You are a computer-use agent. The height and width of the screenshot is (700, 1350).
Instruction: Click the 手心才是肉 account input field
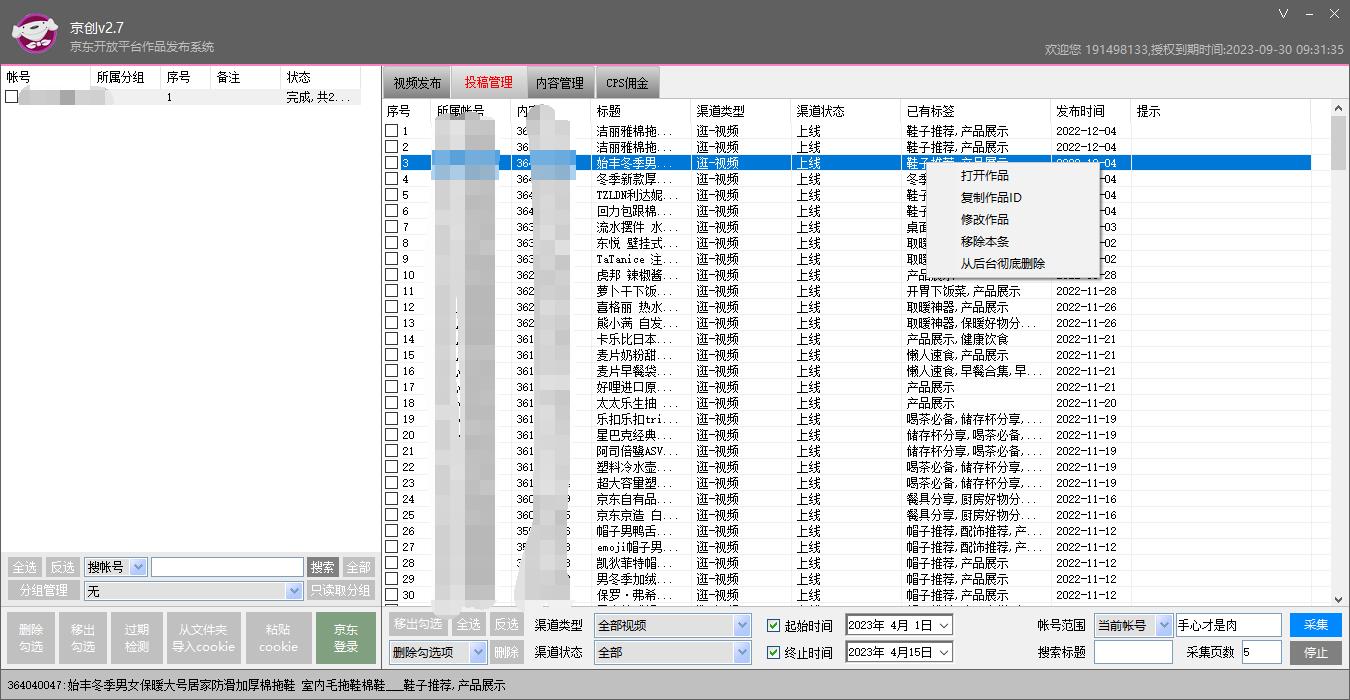point(1228,625)
